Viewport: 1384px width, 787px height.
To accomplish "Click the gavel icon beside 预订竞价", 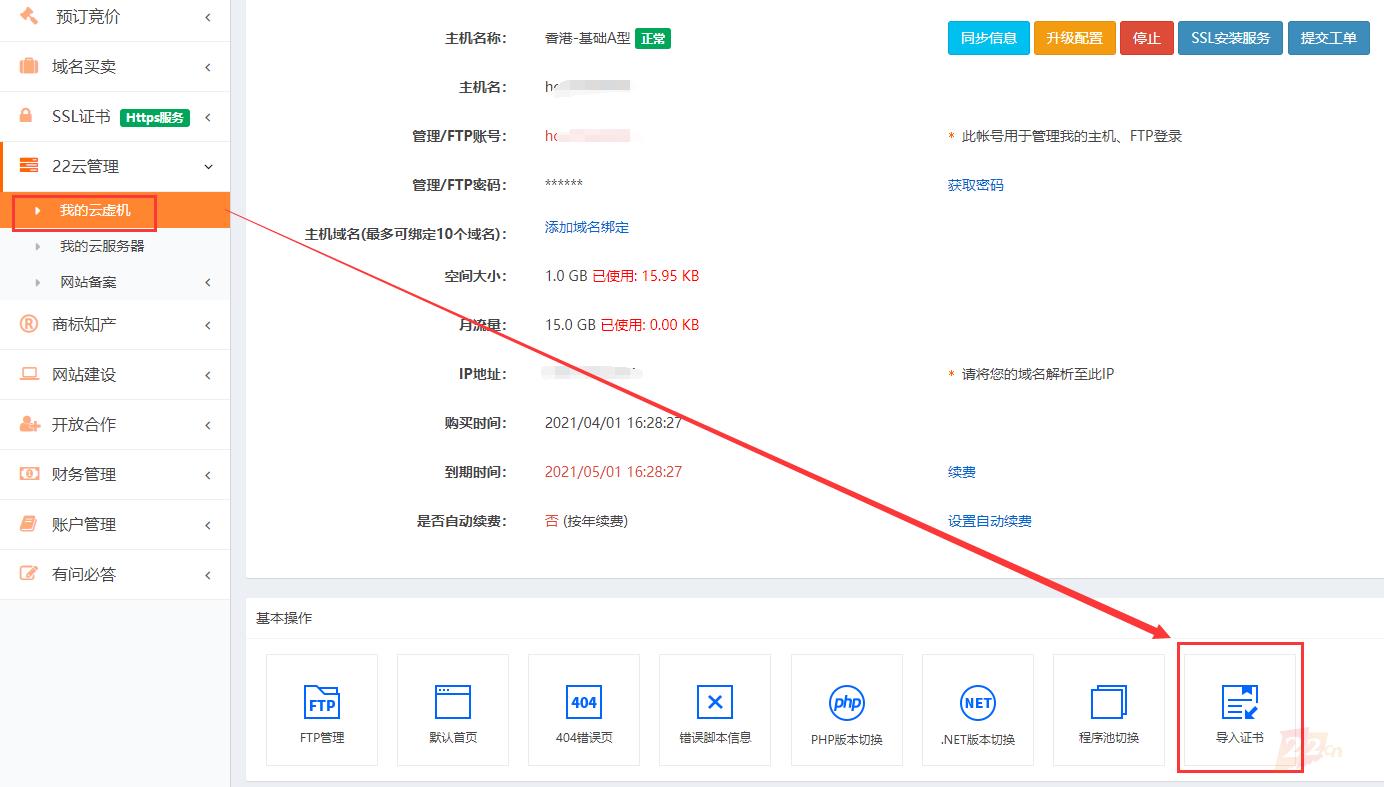I will tap(29, 16).
